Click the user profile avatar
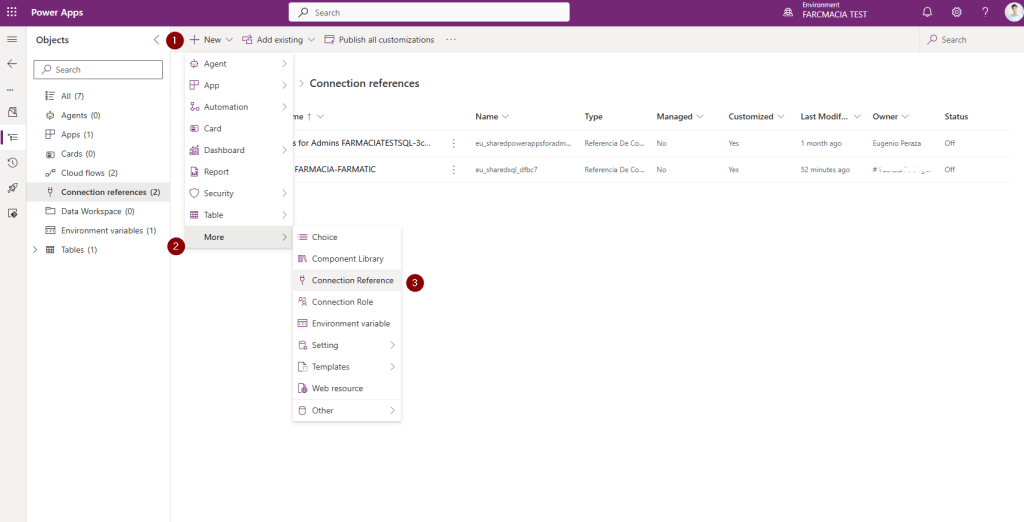The width and height of the screenshot is (1024, 522). 1012,12
